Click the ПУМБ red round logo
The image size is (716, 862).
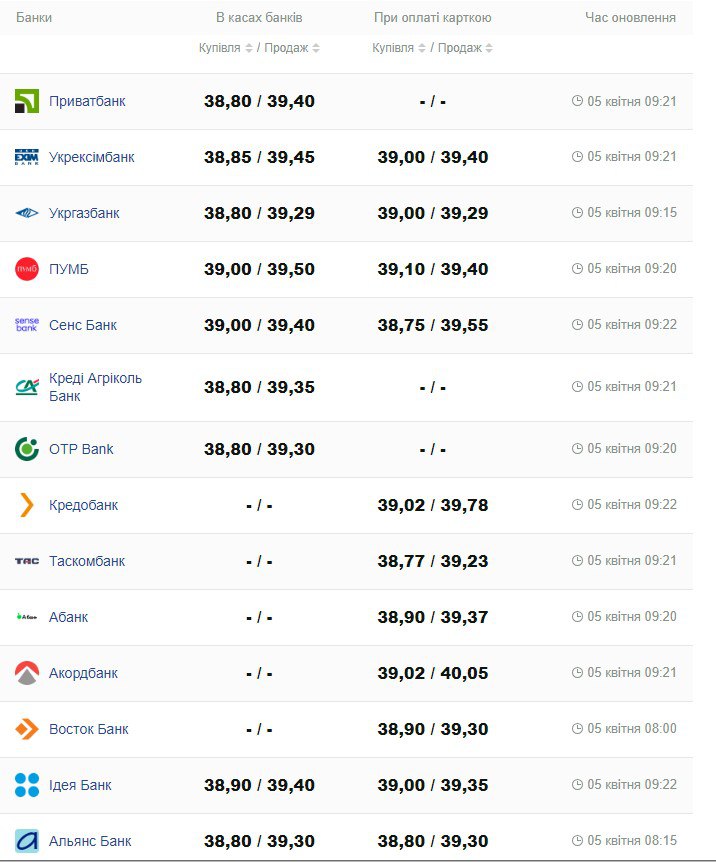[x=27, y=269]
